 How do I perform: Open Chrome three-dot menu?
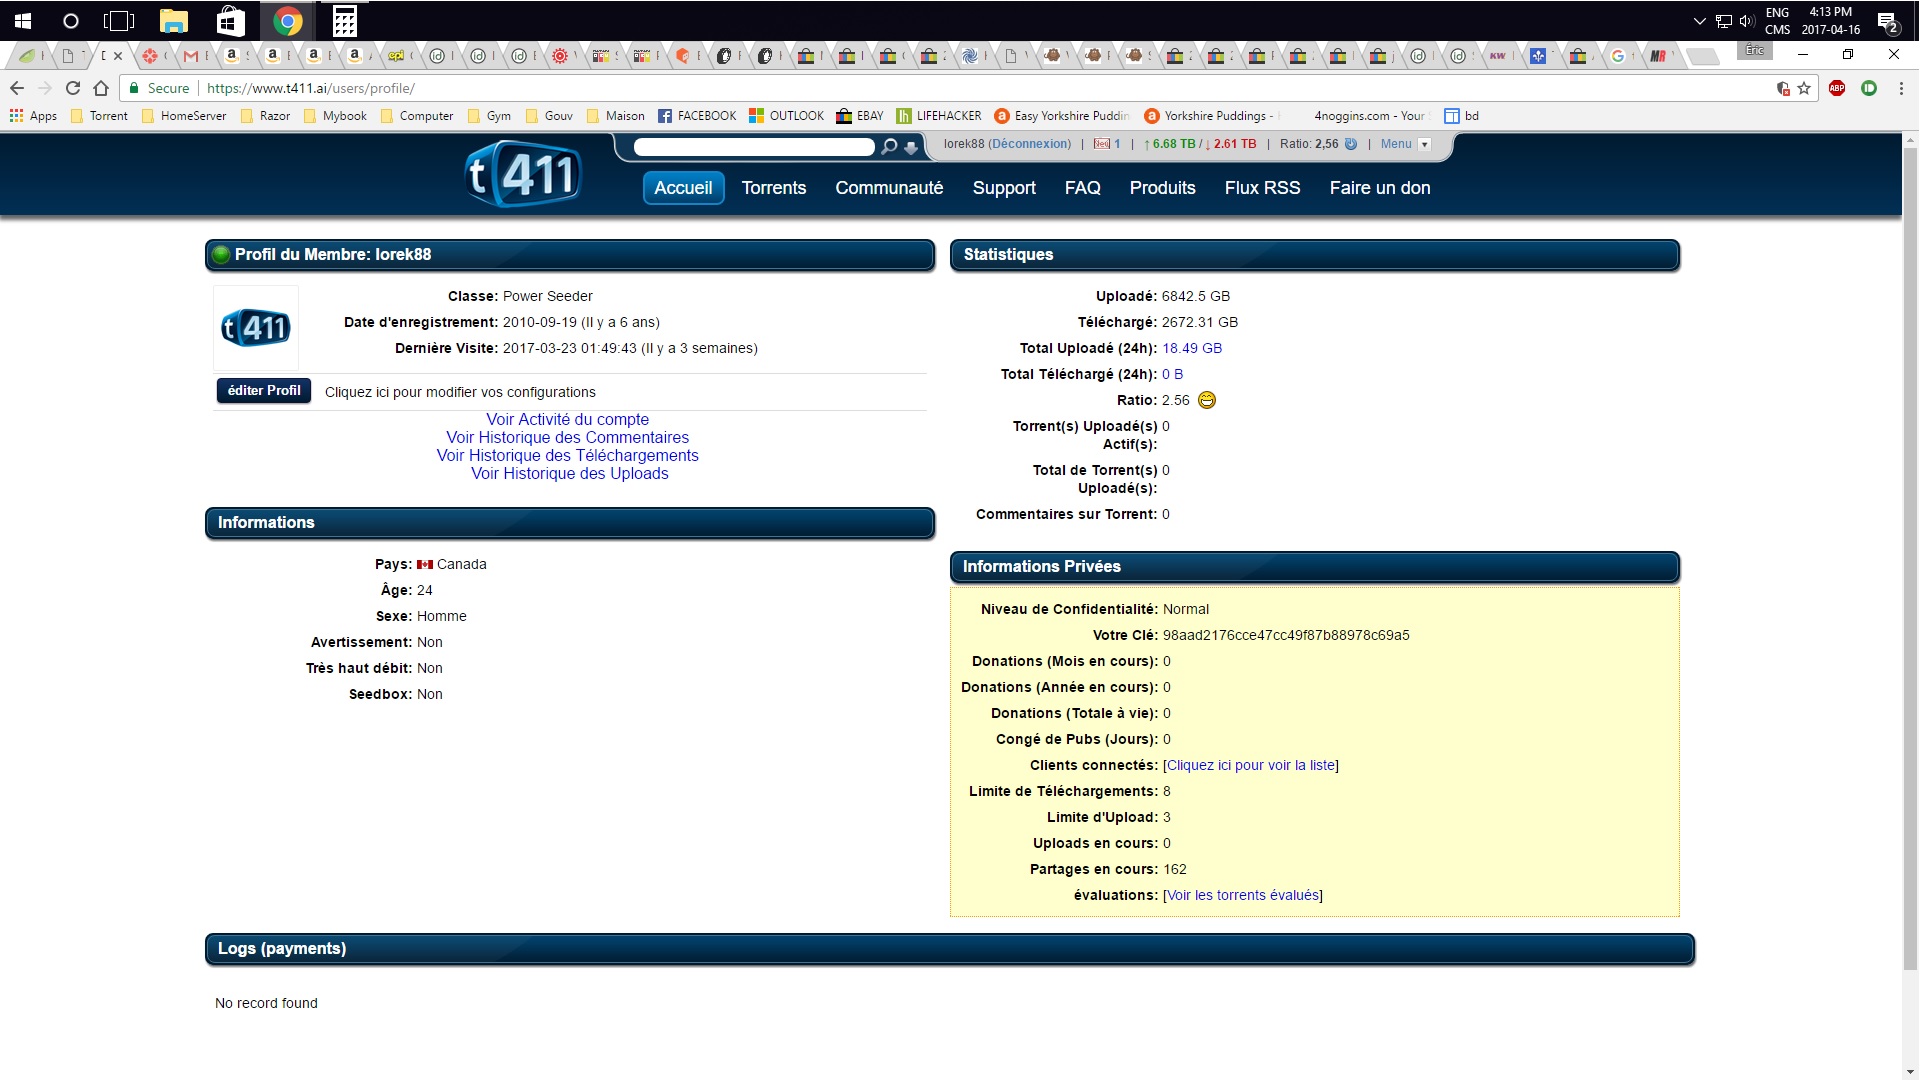[x=1900, y=88]
